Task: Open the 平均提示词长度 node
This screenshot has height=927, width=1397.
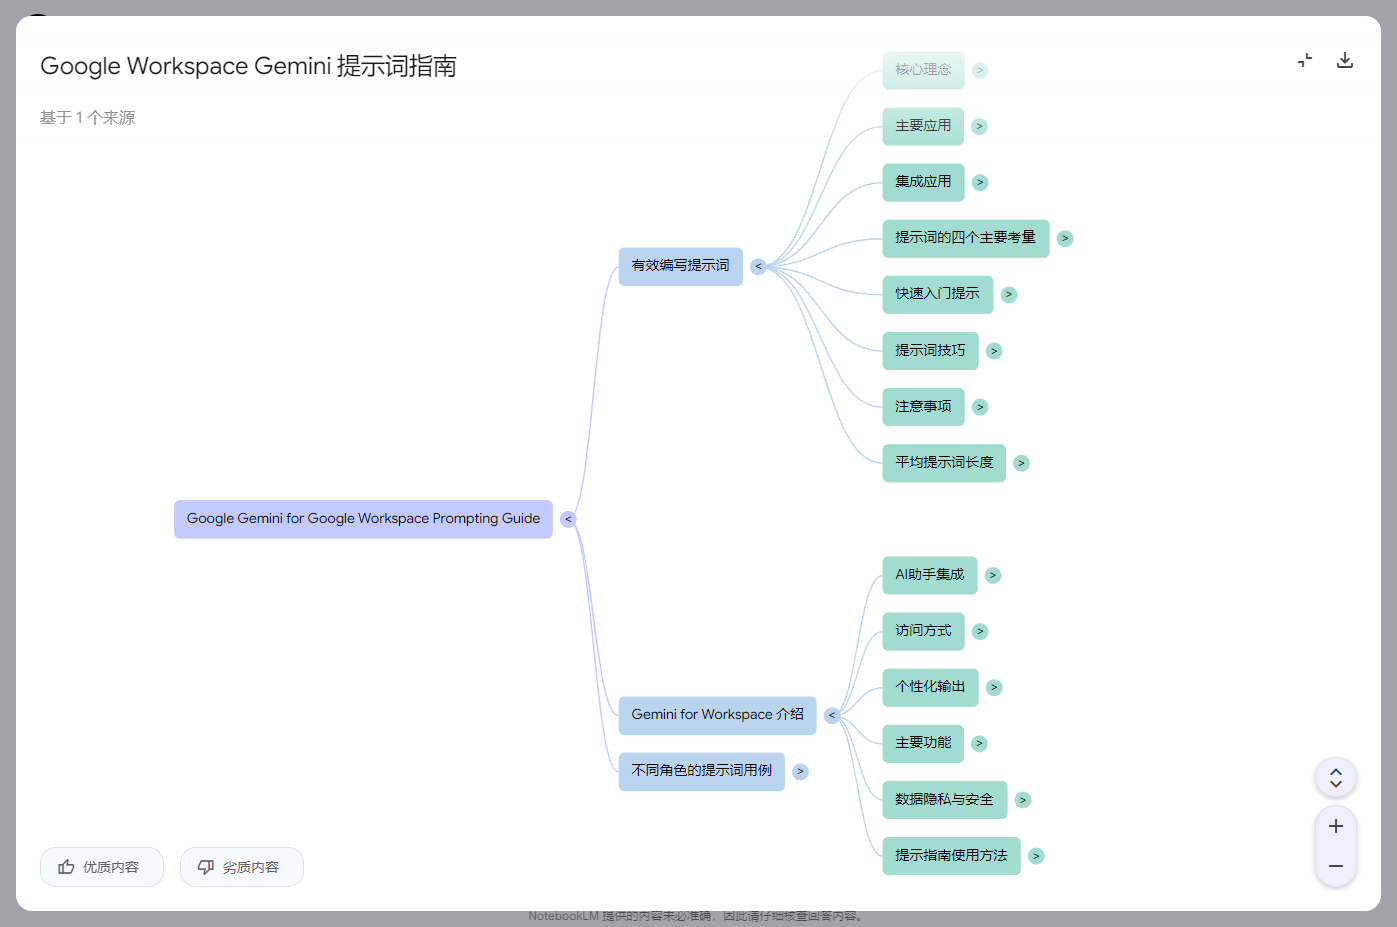Action: pyautogui.click(x=944, y=463)
